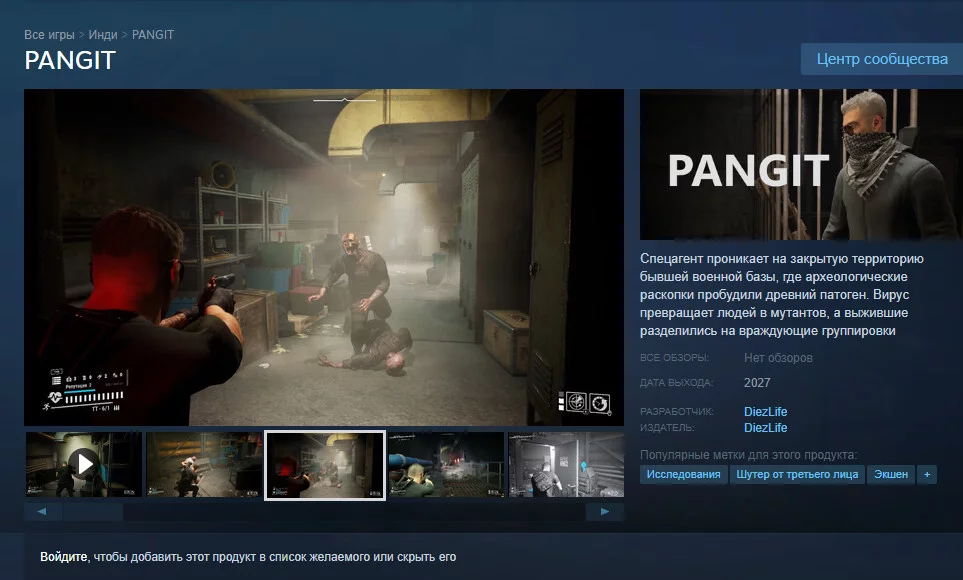Click the Войдите sign-in link
Viewport: 963px width, 580px height.
pyautogui.click(x=64, y=557)
